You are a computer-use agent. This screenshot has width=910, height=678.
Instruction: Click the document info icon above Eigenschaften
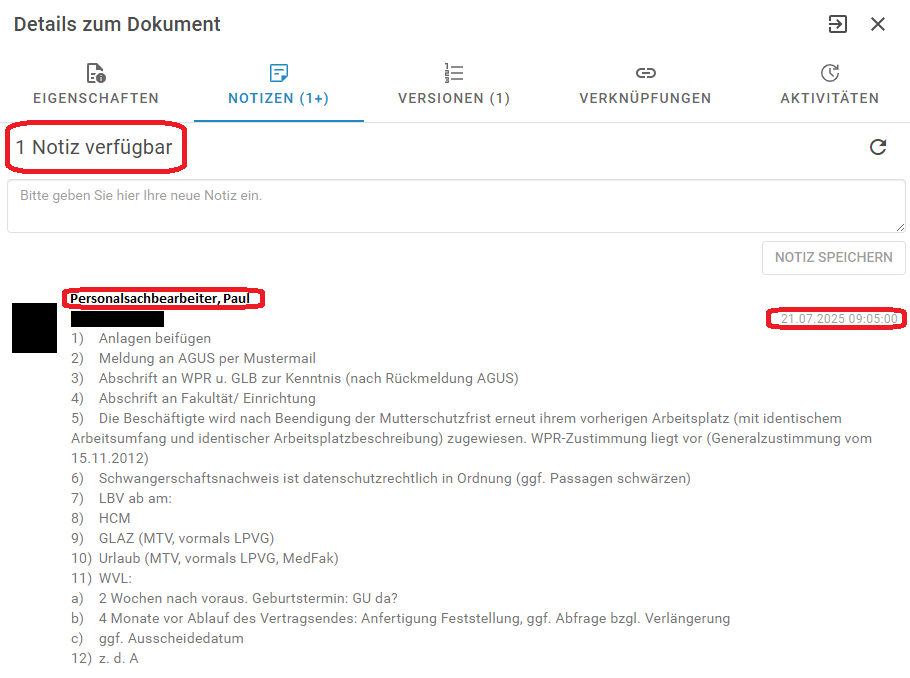click(x=96, y=73)
